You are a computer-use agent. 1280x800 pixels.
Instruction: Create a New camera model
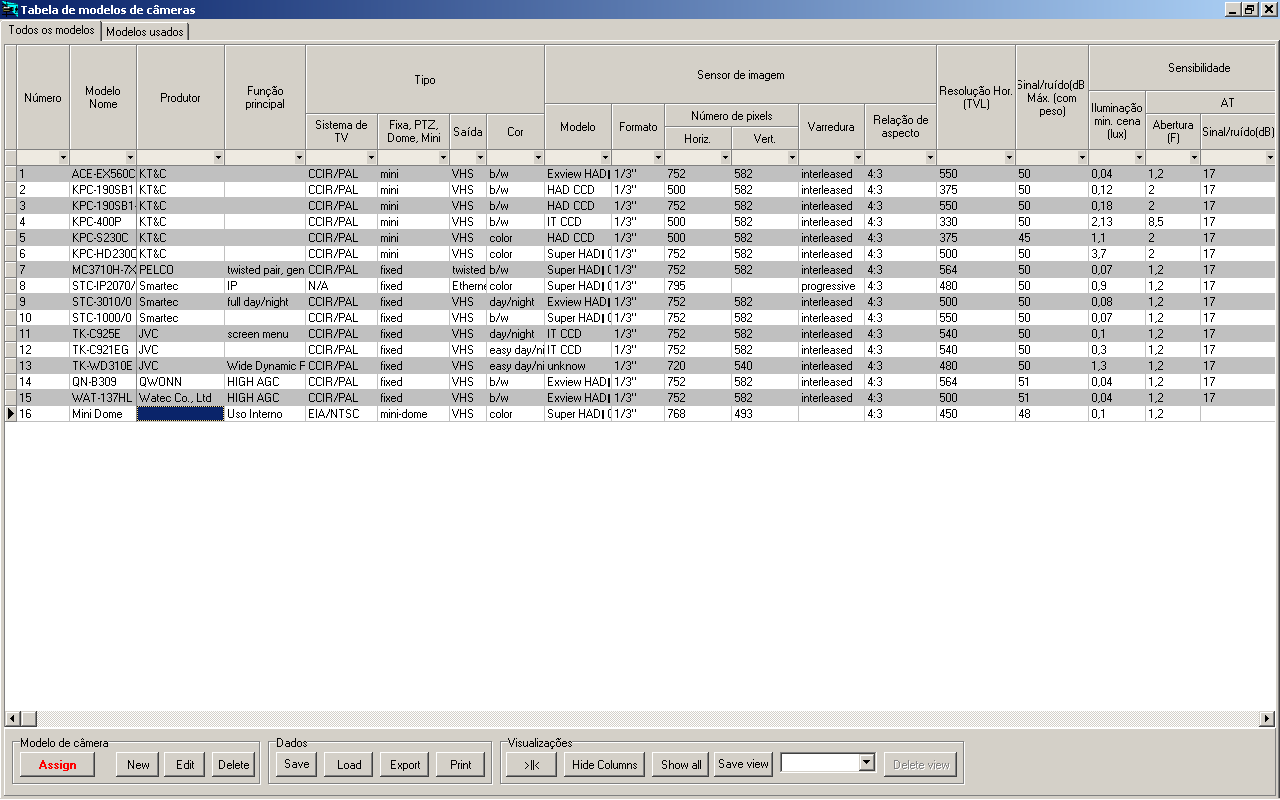[x=138, y=765]
